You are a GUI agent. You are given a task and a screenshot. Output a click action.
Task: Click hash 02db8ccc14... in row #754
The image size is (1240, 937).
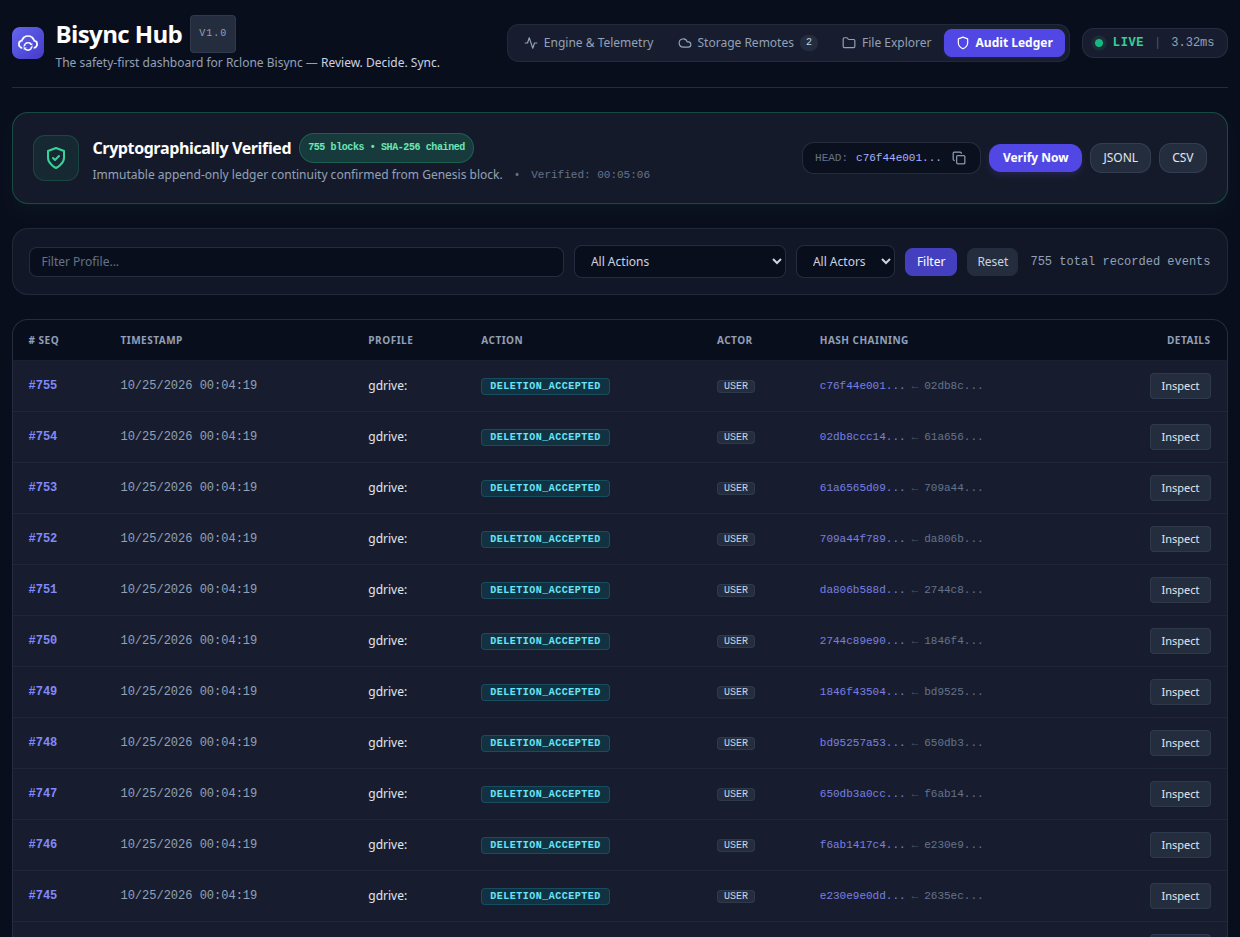coord(862,437)
